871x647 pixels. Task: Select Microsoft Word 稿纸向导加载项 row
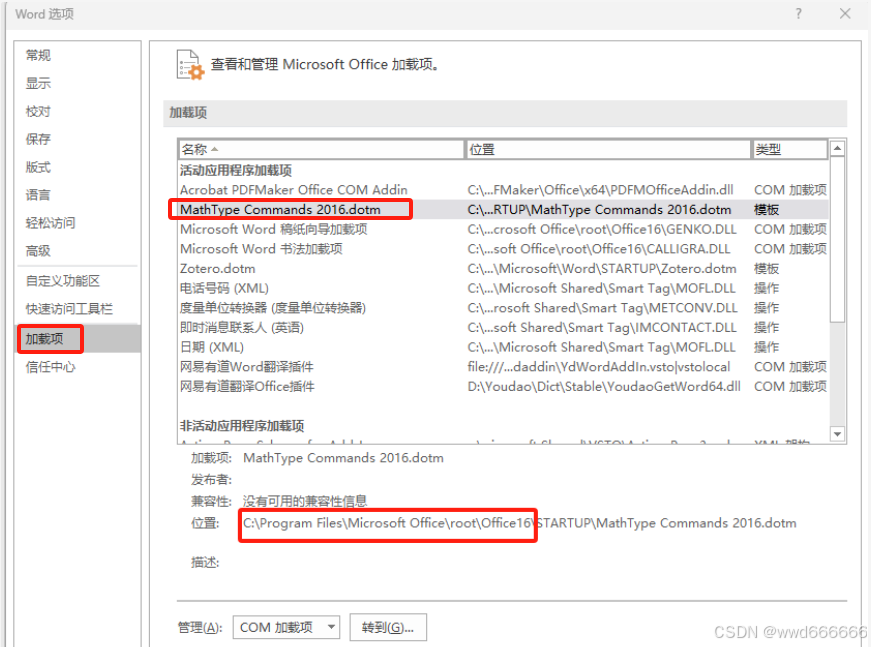click(503, 229)
